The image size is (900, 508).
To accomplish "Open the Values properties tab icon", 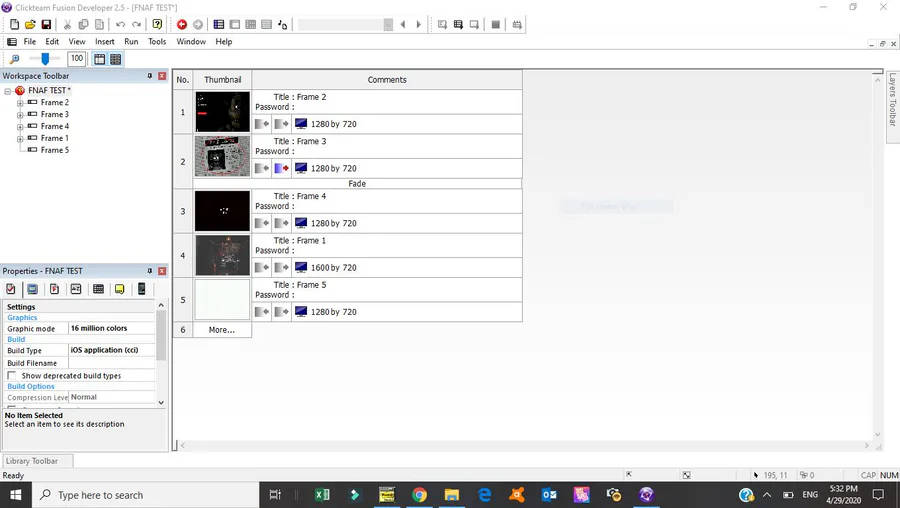I will click(x=76, y=289).
